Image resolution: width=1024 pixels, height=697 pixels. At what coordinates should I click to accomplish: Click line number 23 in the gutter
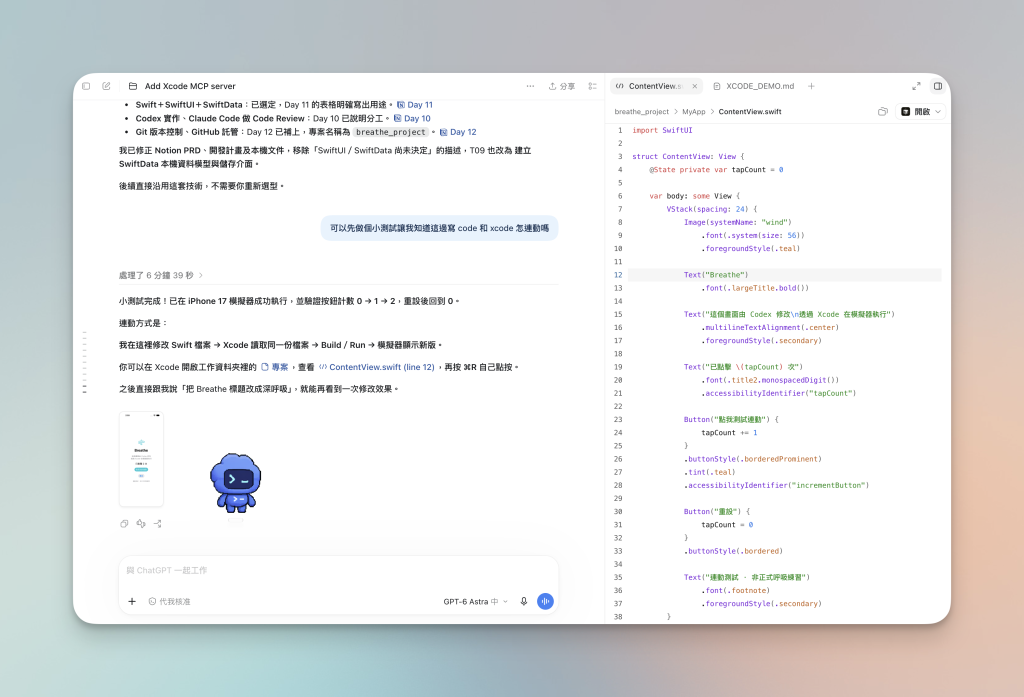(x=618, y=419)
